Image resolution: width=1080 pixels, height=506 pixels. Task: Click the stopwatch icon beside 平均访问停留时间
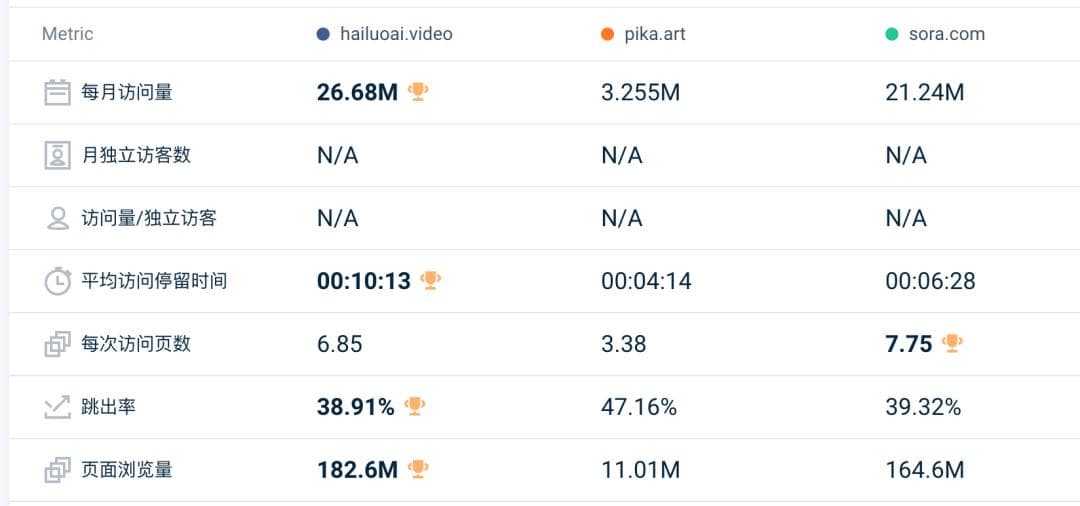57,281
